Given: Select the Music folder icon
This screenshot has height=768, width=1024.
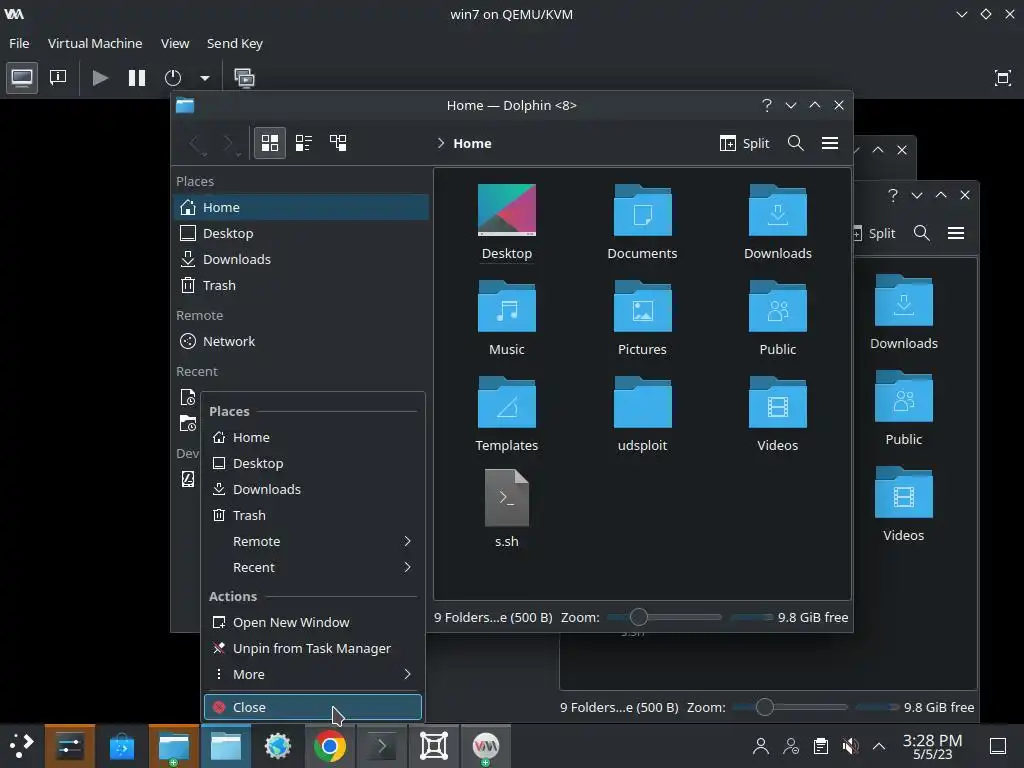Looking at the screenshot, I should 507,306.
